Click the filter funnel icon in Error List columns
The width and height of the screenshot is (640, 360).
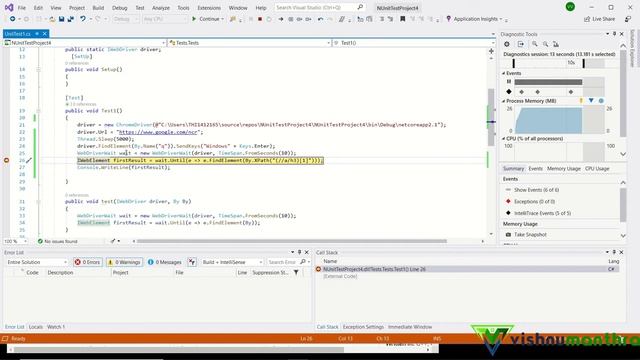(x=296, y=272)
